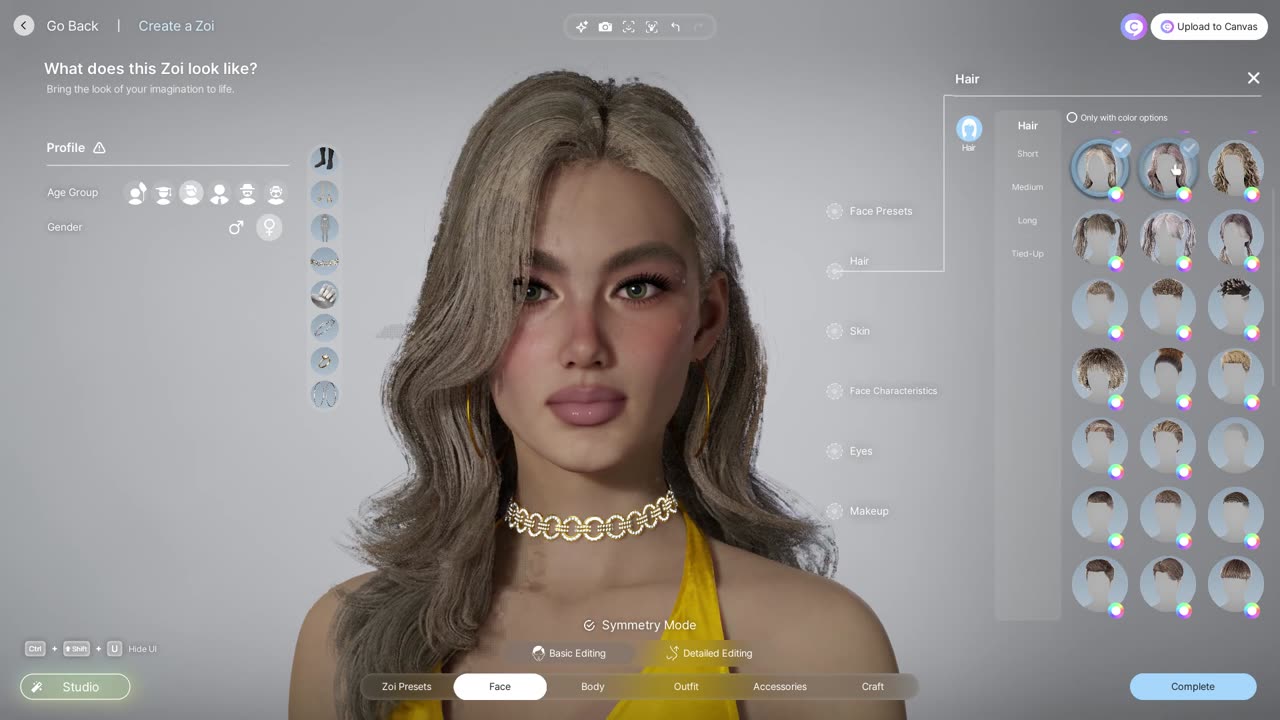Viewport: 1280px width, 720px height.
Task: Filter hairstyles by Medium
Action: click(x=1028, y=187)
